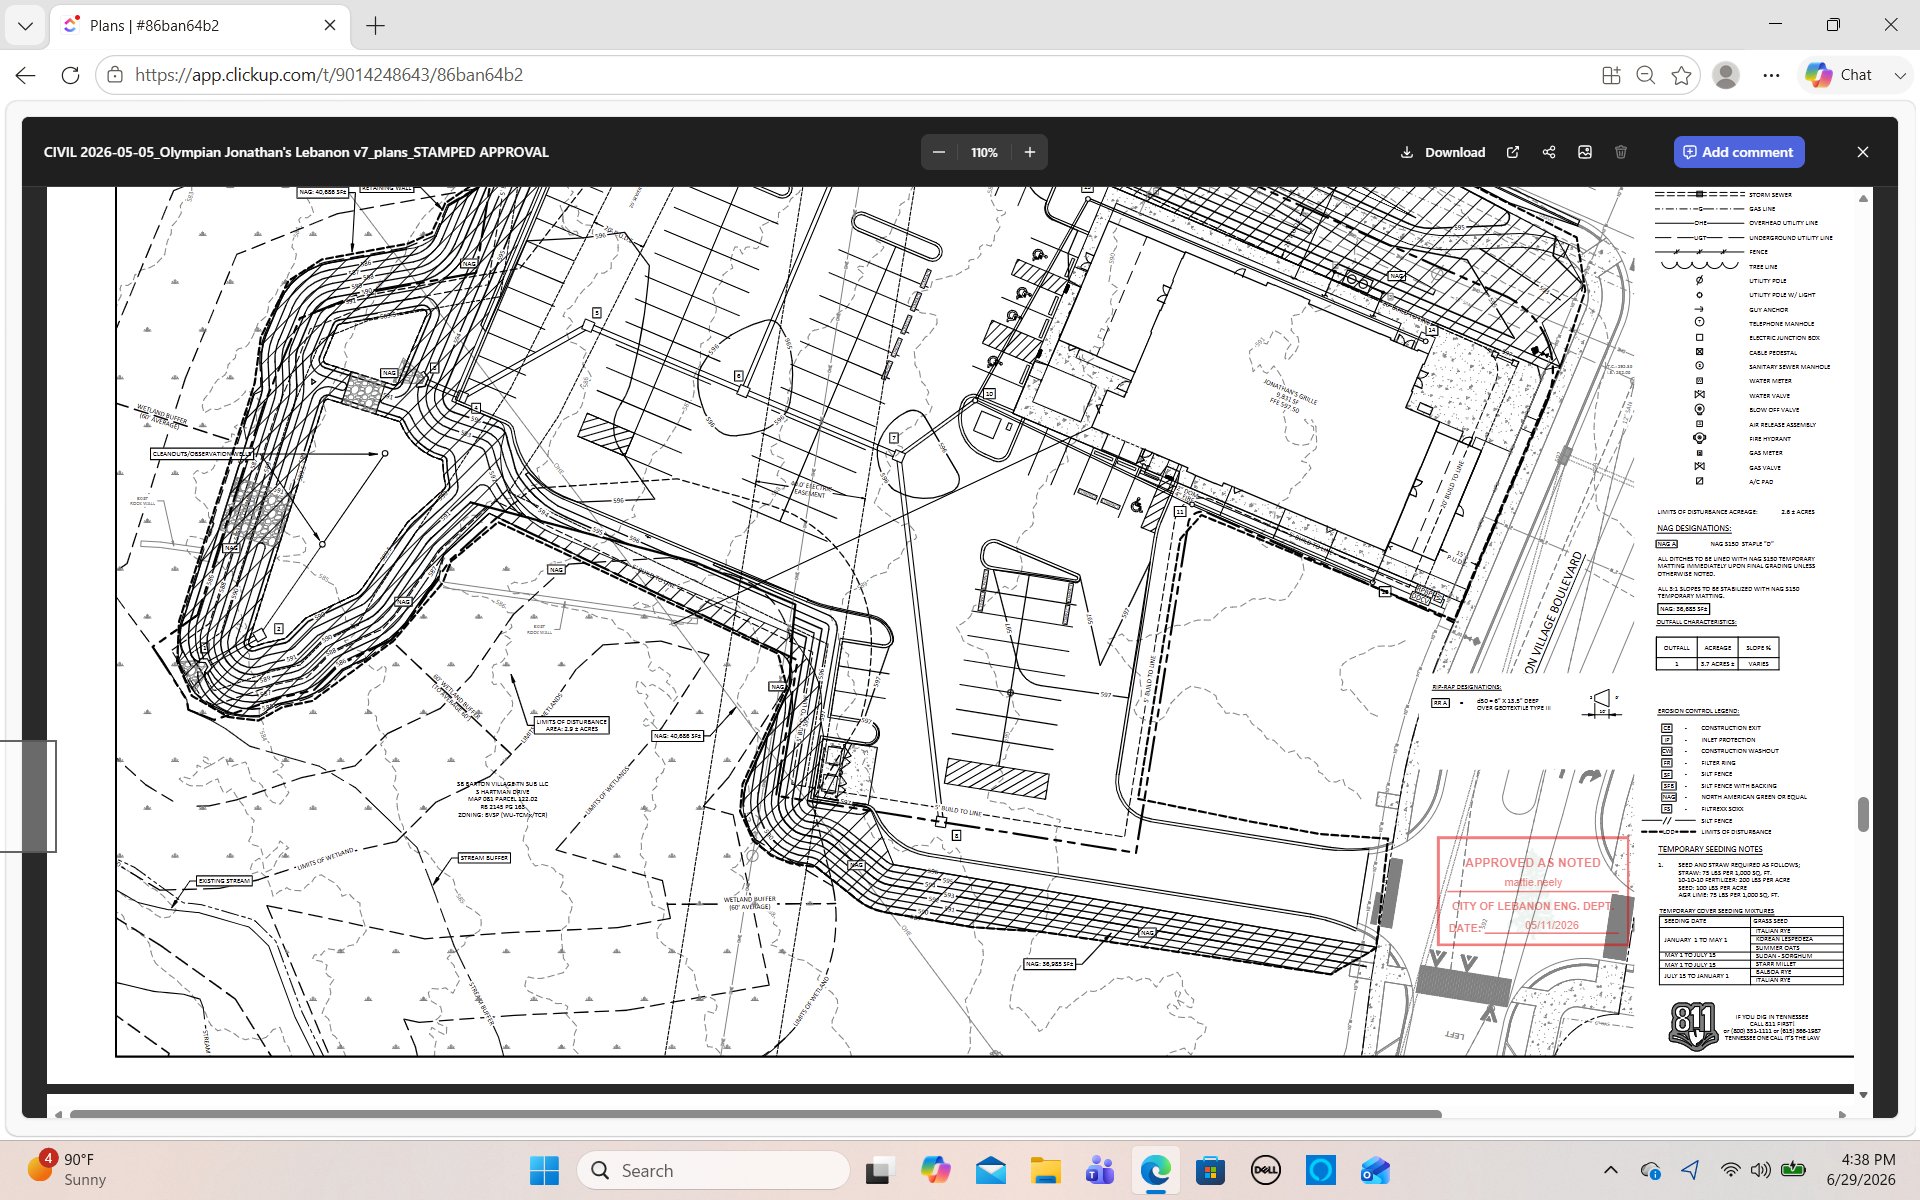
Task: Click the APPROVED AS NOTED stamp text
Action: pos(1532,862)
